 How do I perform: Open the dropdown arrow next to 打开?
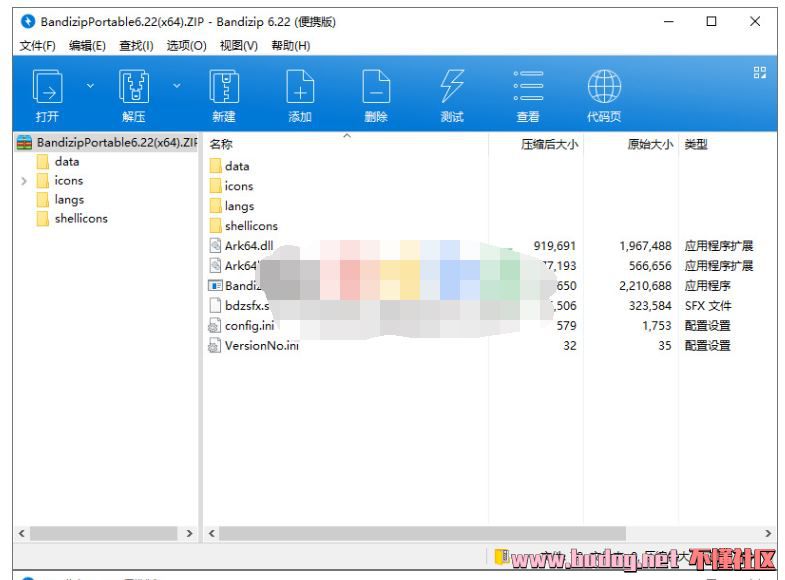tap(90, 86)
